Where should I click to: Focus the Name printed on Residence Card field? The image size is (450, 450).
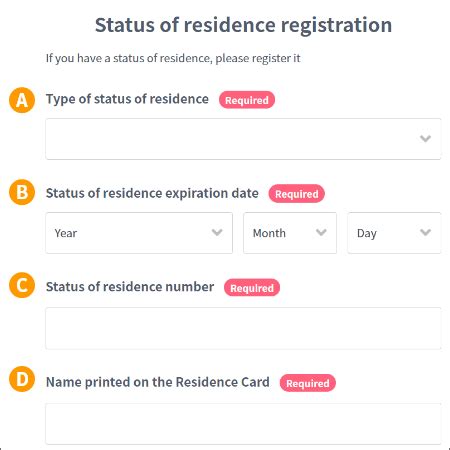click(x=243, y=424)
